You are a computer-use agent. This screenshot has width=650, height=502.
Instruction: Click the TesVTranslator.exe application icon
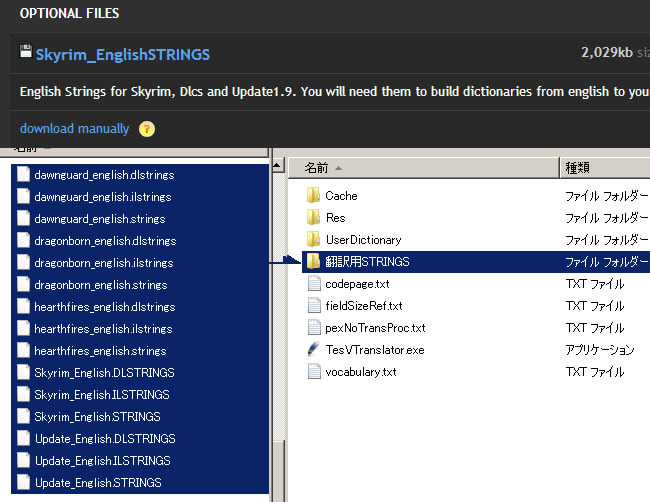314,349
